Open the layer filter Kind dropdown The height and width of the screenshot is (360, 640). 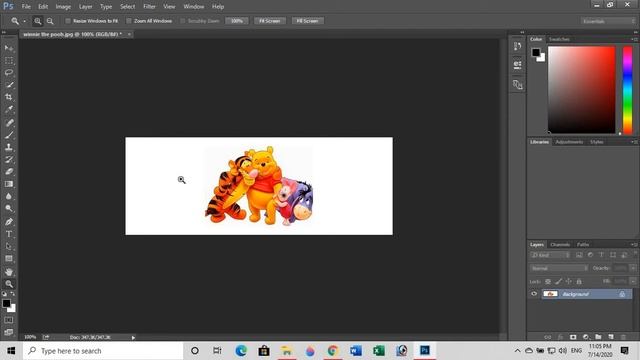(x=550, y=255)
